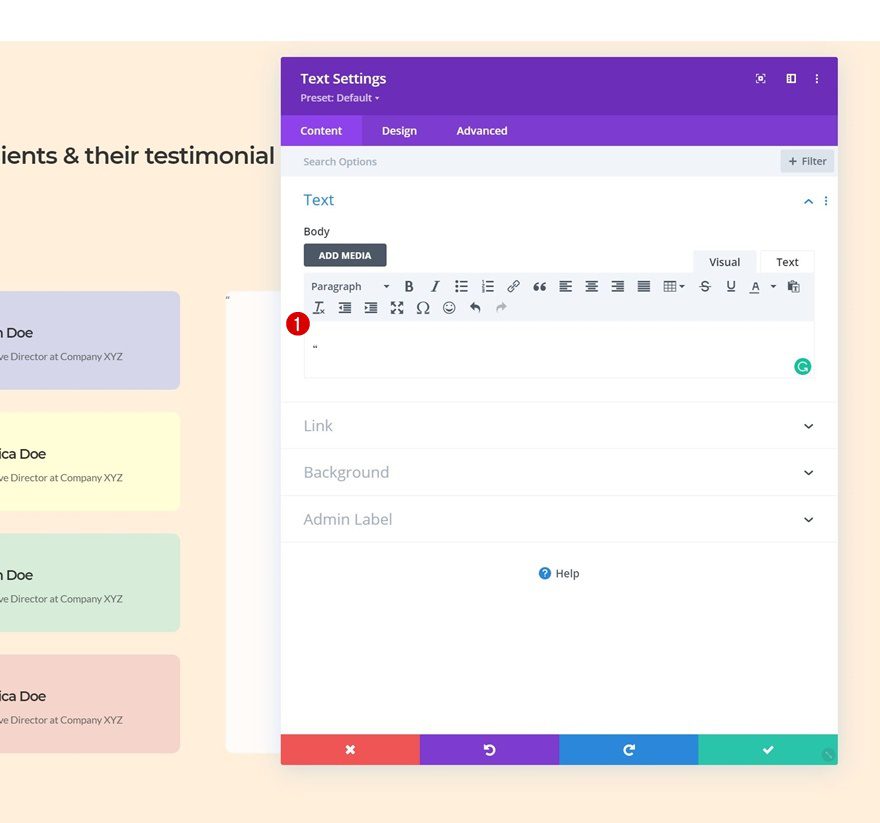Save changes with the green checkmark button
Screen dimensions: 880x823
coord(768,749)
